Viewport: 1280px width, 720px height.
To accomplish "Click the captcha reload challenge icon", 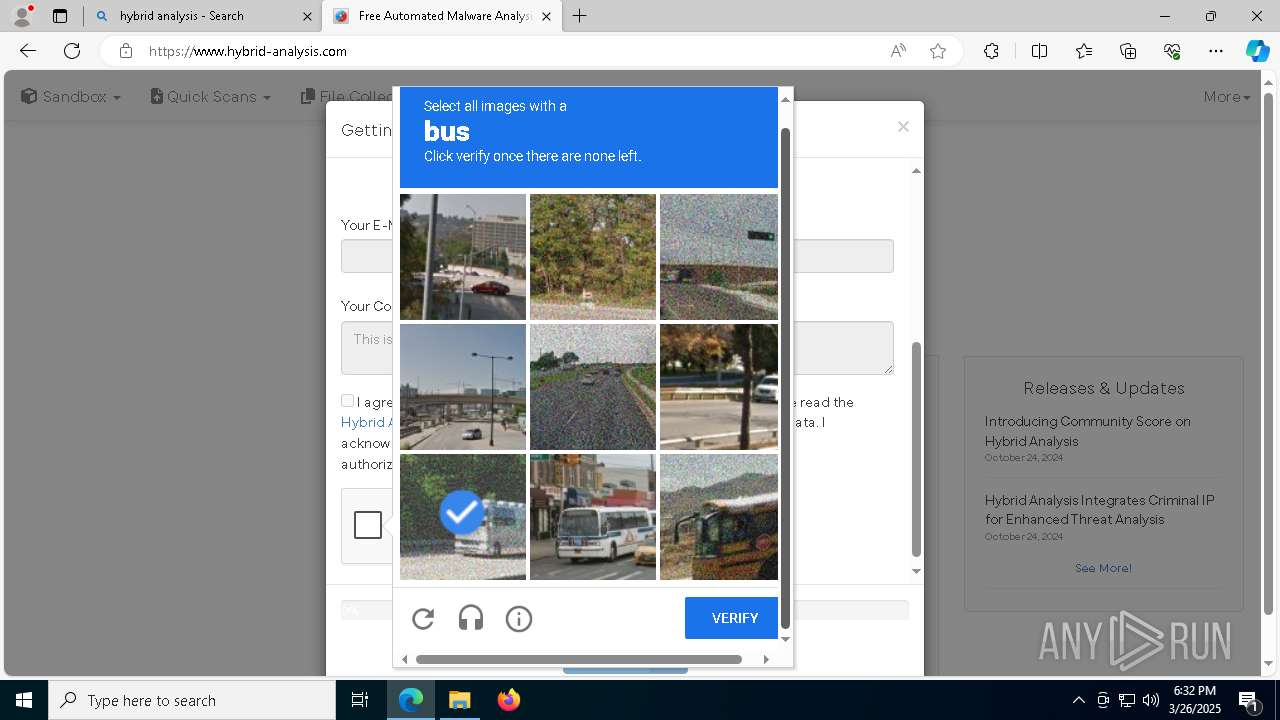I will 423,619.
